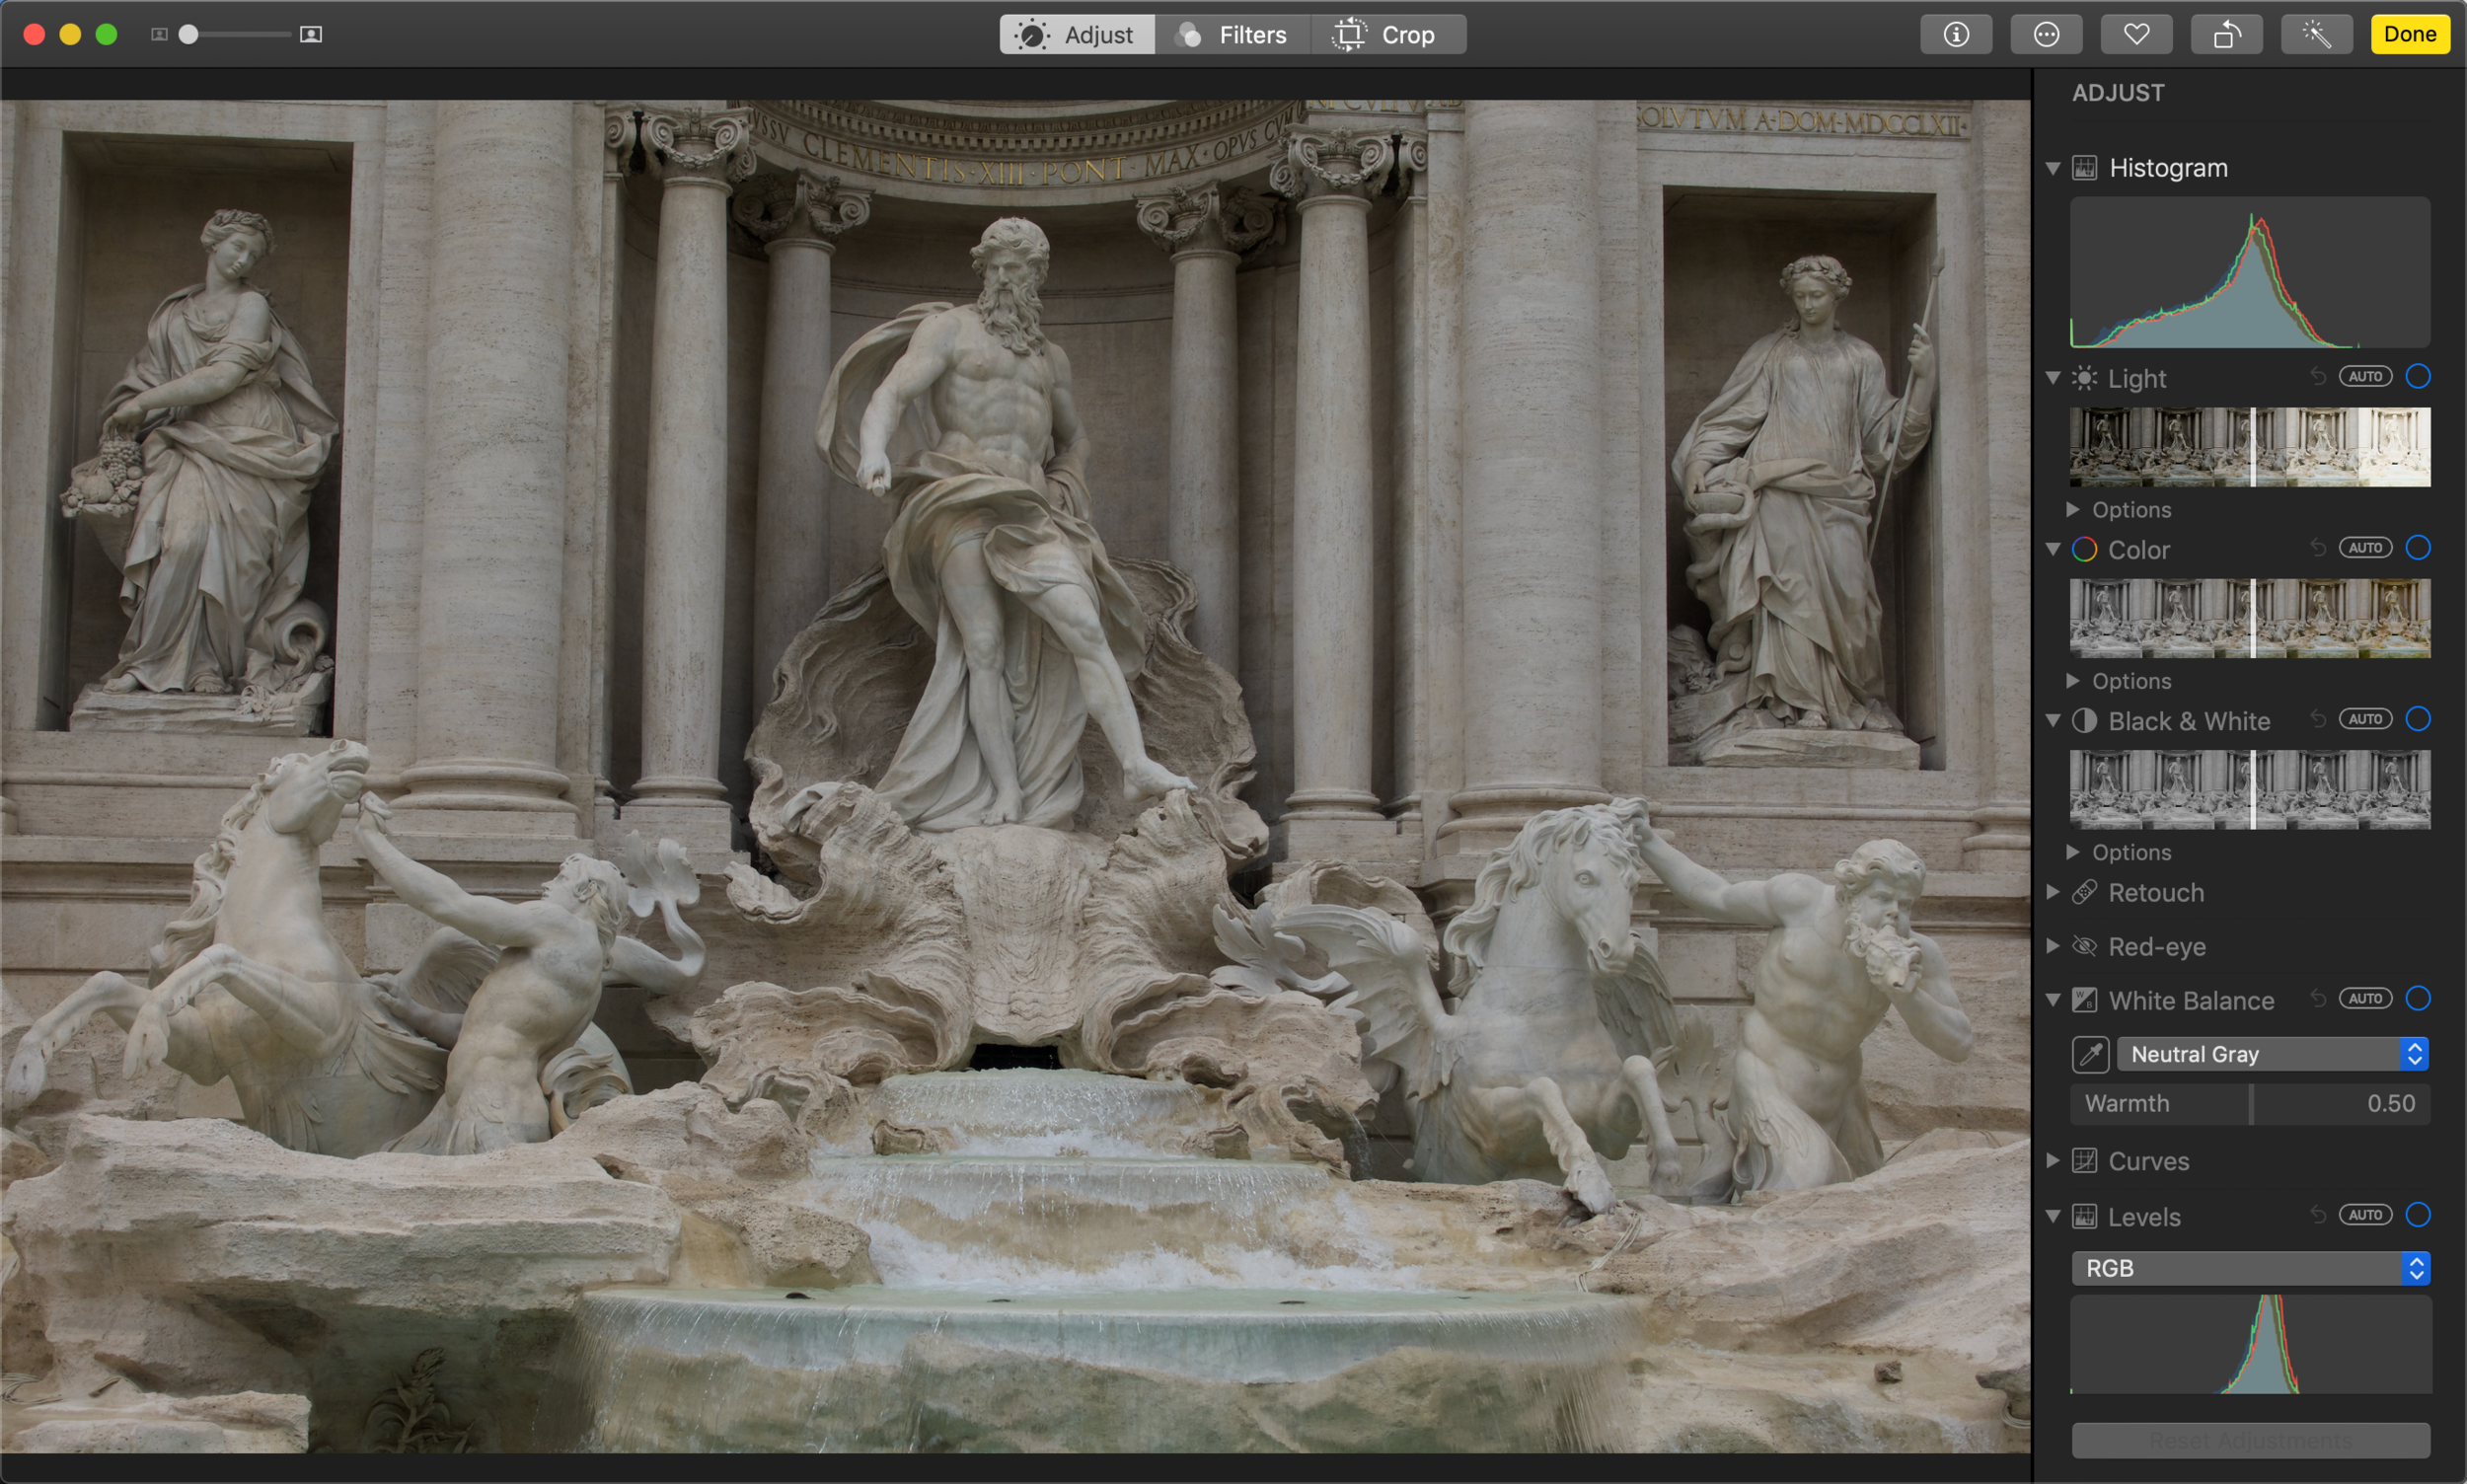
Task: Mark photo as favorite with heart icon
Action: [x=2136, y=35]
